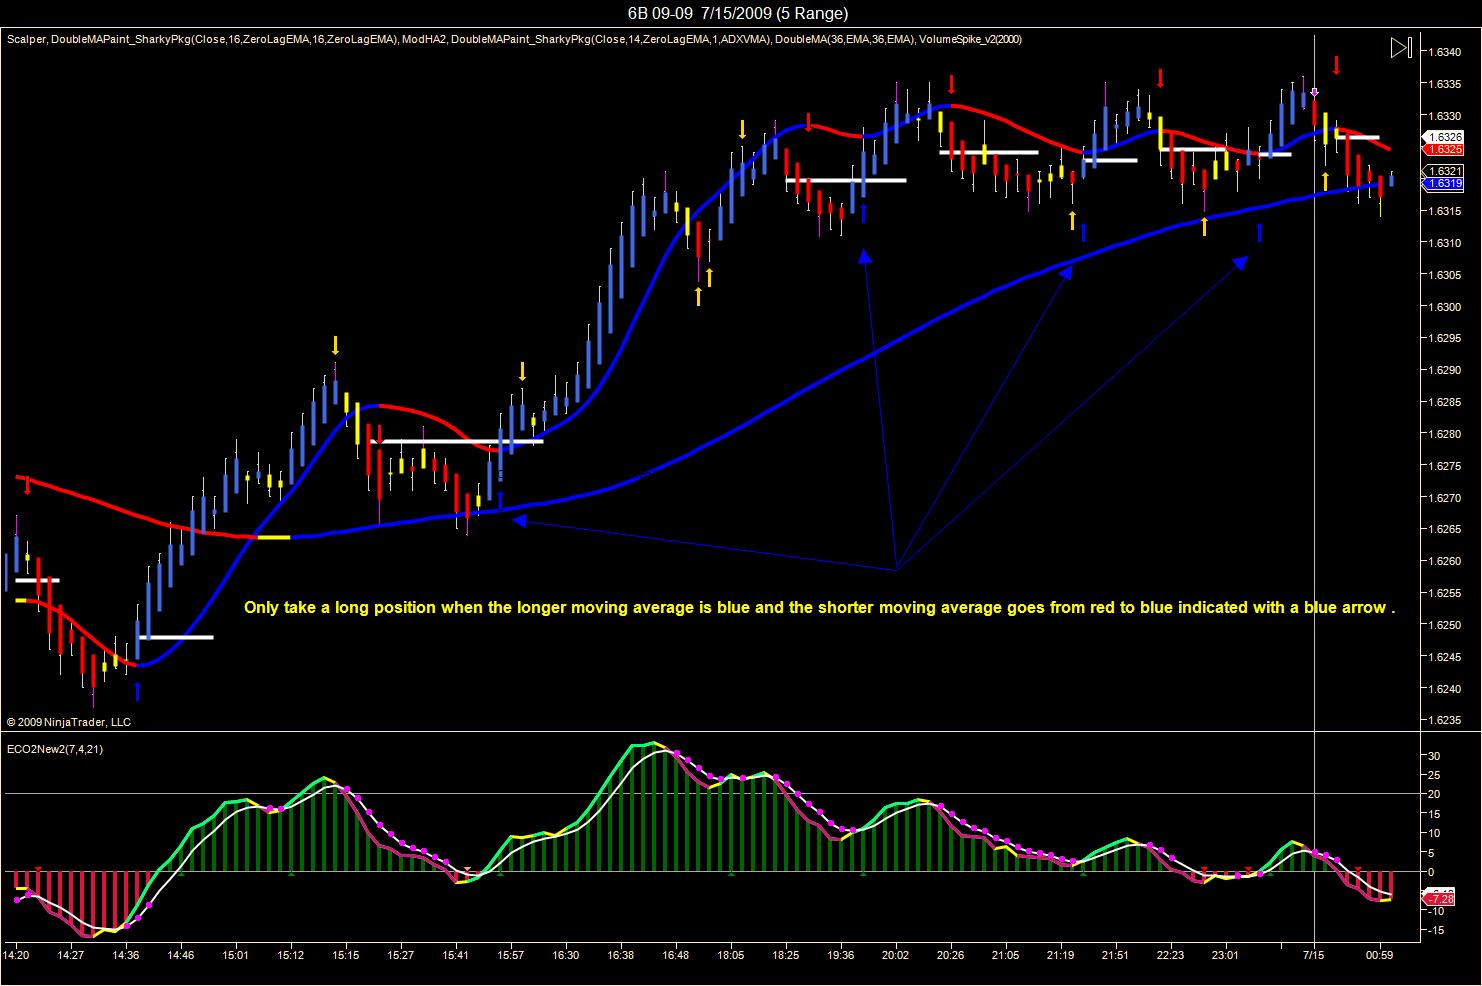The height and width of the screenshot is (986, 1482).
Task: Click the 1.6245 price axis label
Action: [1445, 657]
